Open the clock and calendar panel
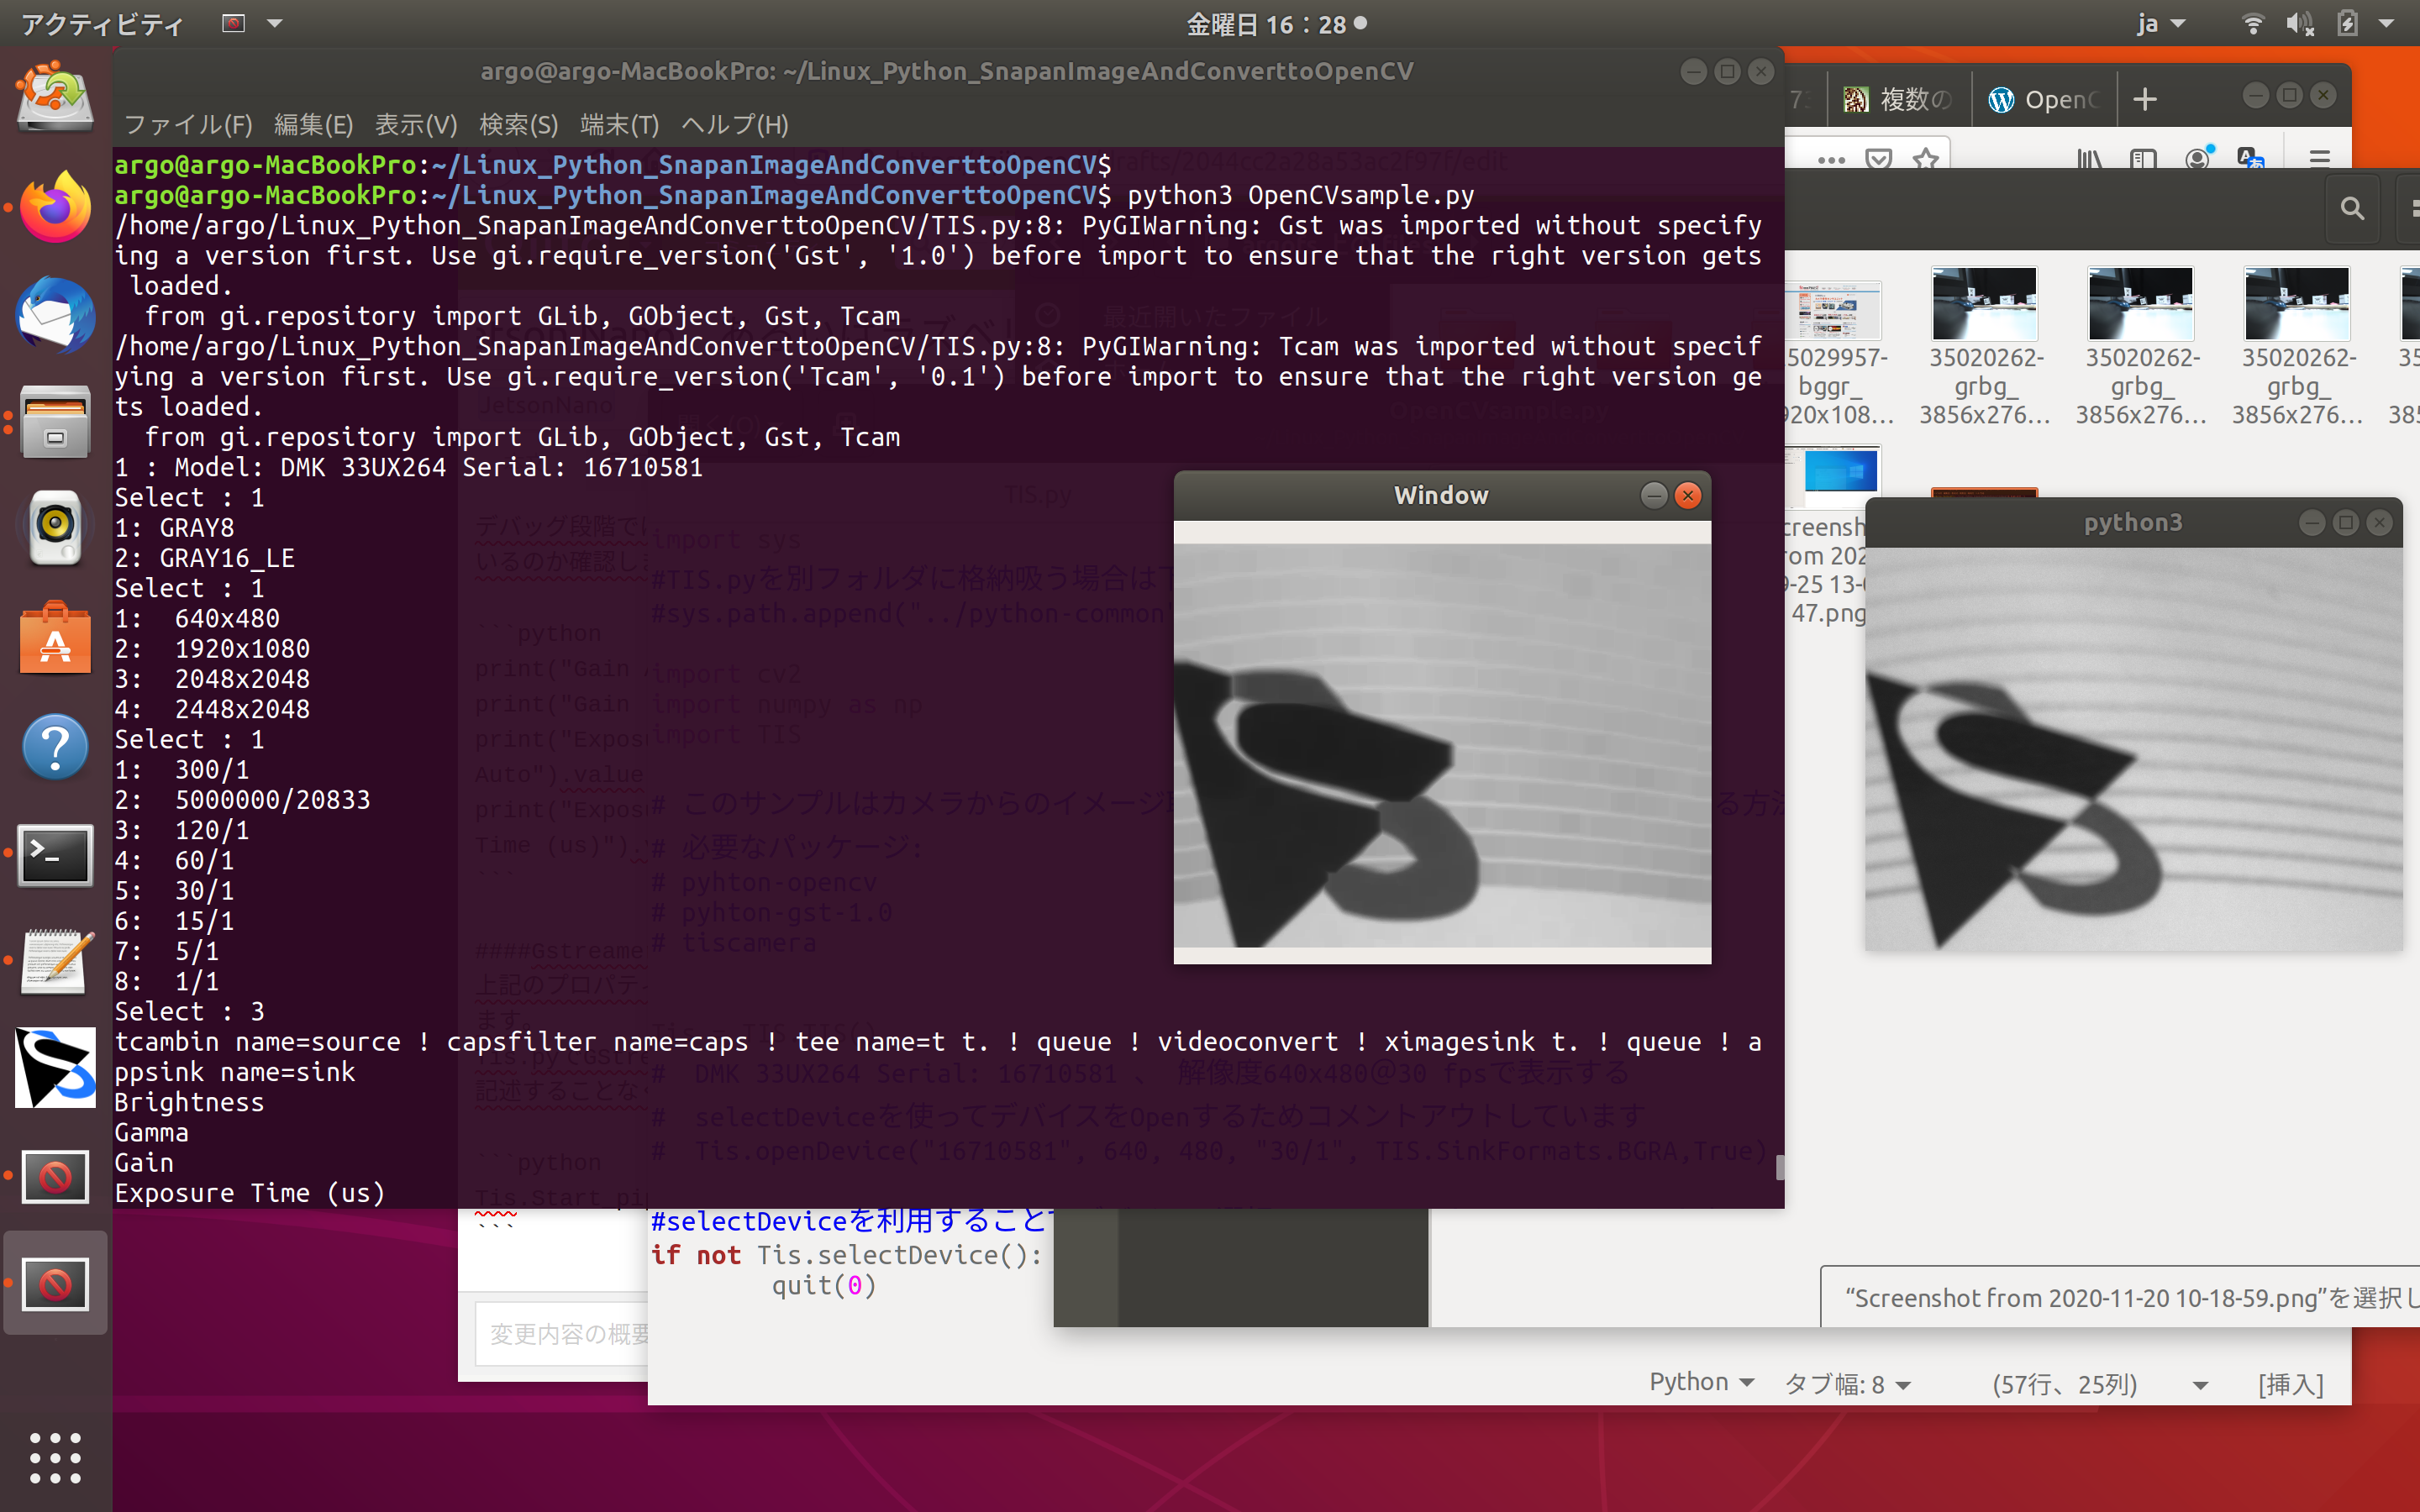 click(x=1276, y=23)
